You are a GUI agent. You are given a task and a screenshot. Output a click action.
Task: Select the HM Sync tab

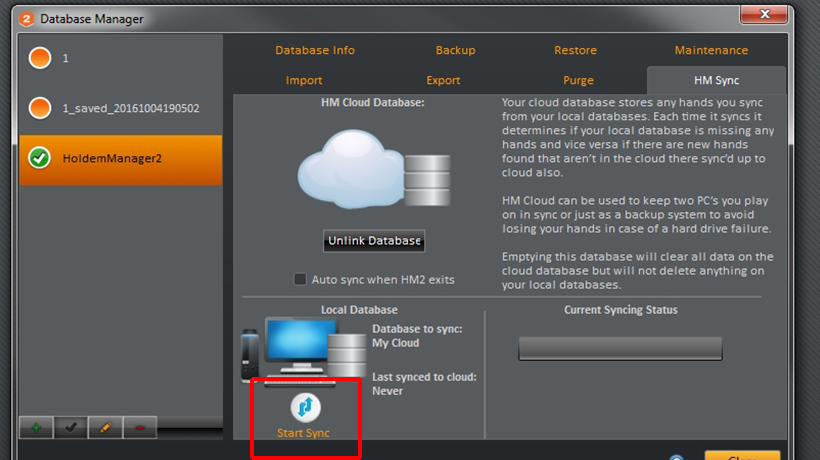(x=716, y=80)
